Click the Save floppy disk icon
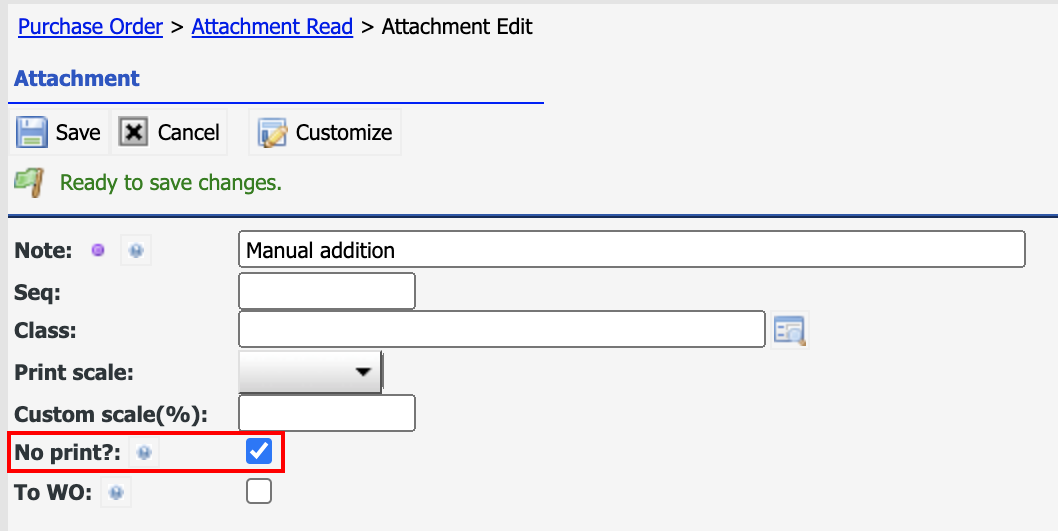The image size is (1058, 531). click(32, 132)
